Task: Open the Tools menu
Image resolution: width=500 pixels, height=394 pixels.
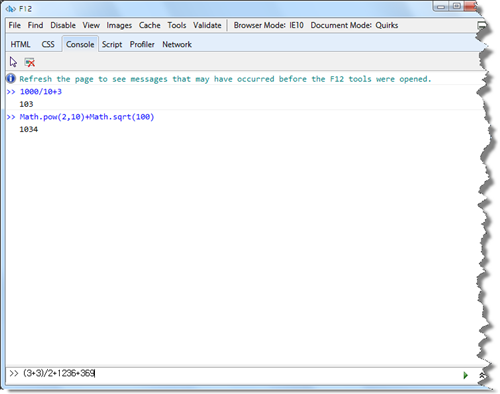Action: tap(177, 25)
